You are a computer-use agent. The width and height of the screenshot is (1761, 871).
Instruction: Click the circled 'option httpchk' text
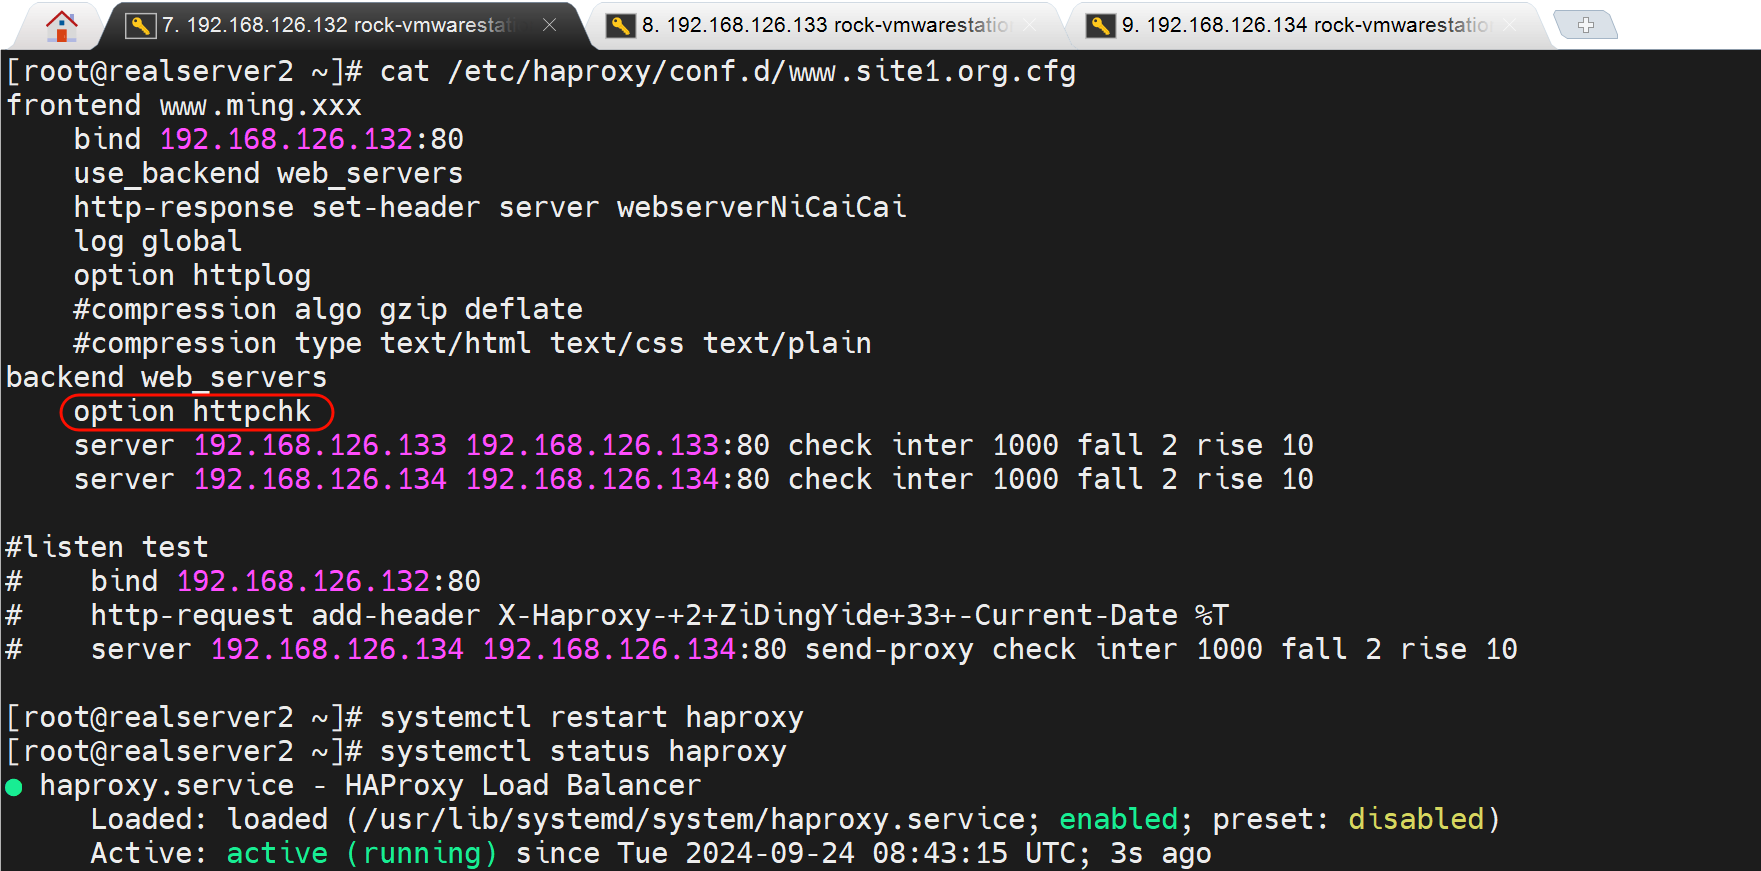click(193, 411)
